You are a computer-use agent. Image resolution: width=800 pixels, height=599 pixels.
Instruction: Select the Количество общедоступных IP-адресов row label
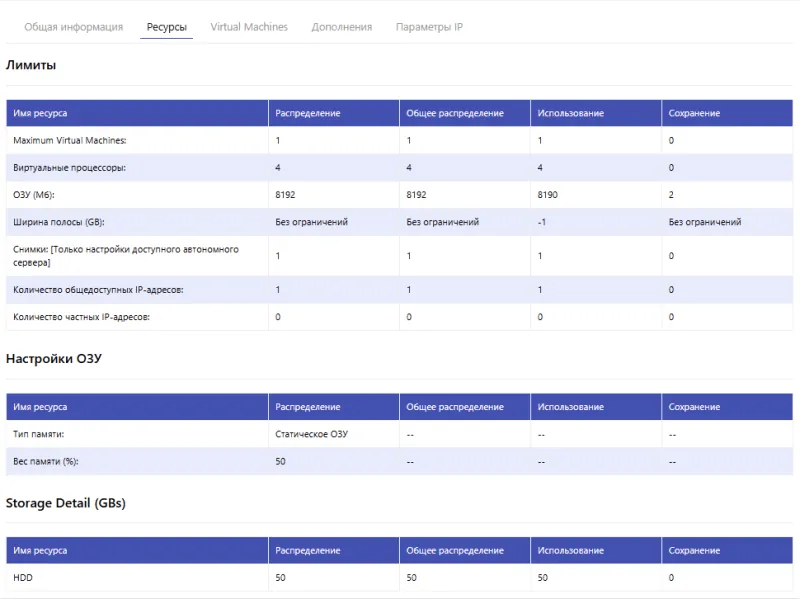tap(98, 290)
